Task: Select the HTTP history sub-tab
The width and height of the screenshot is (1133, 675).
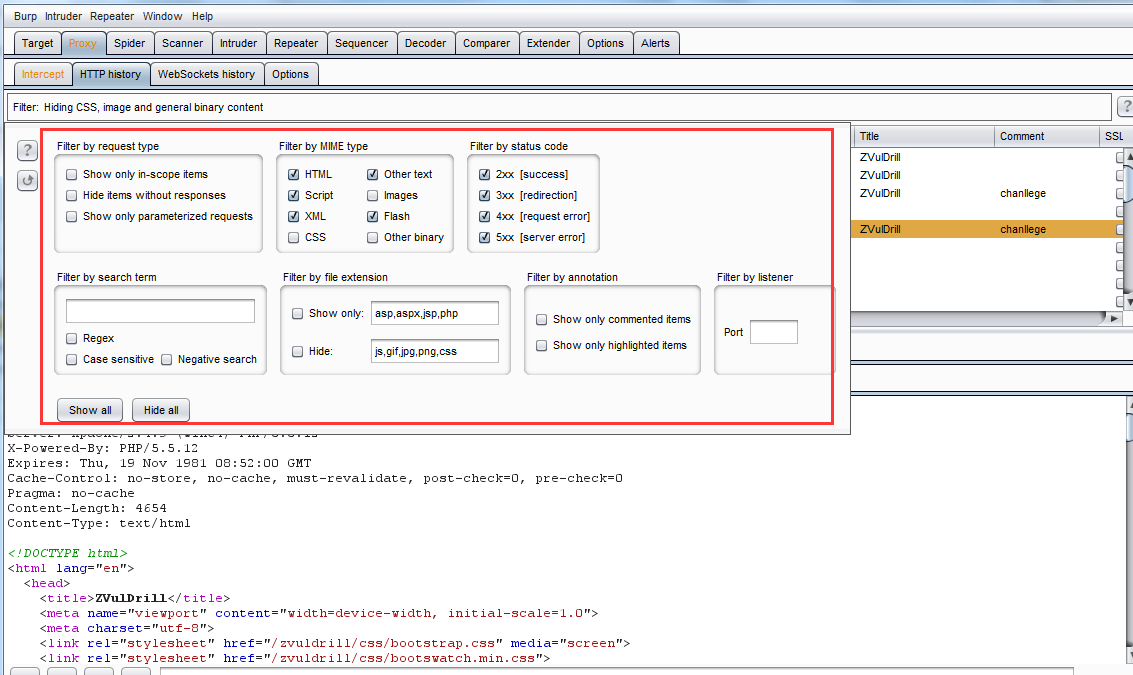Action: click(x=111, y=74)
